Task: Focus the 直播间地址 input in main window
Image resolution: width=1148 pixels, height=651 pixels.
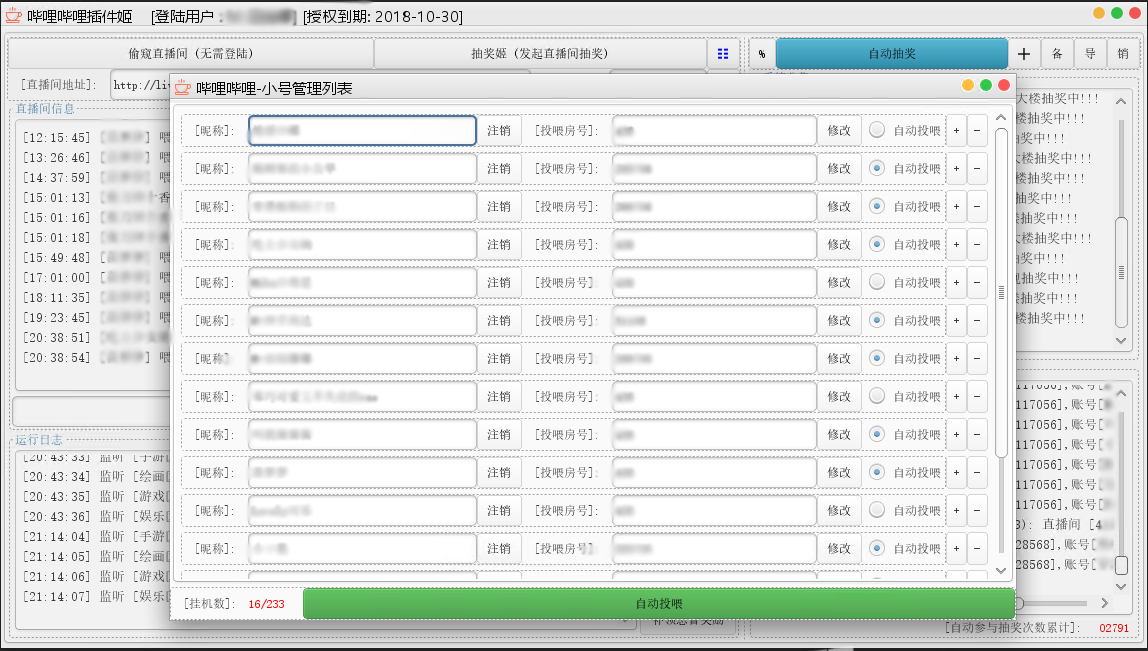Action: click(x=141, y=85)
